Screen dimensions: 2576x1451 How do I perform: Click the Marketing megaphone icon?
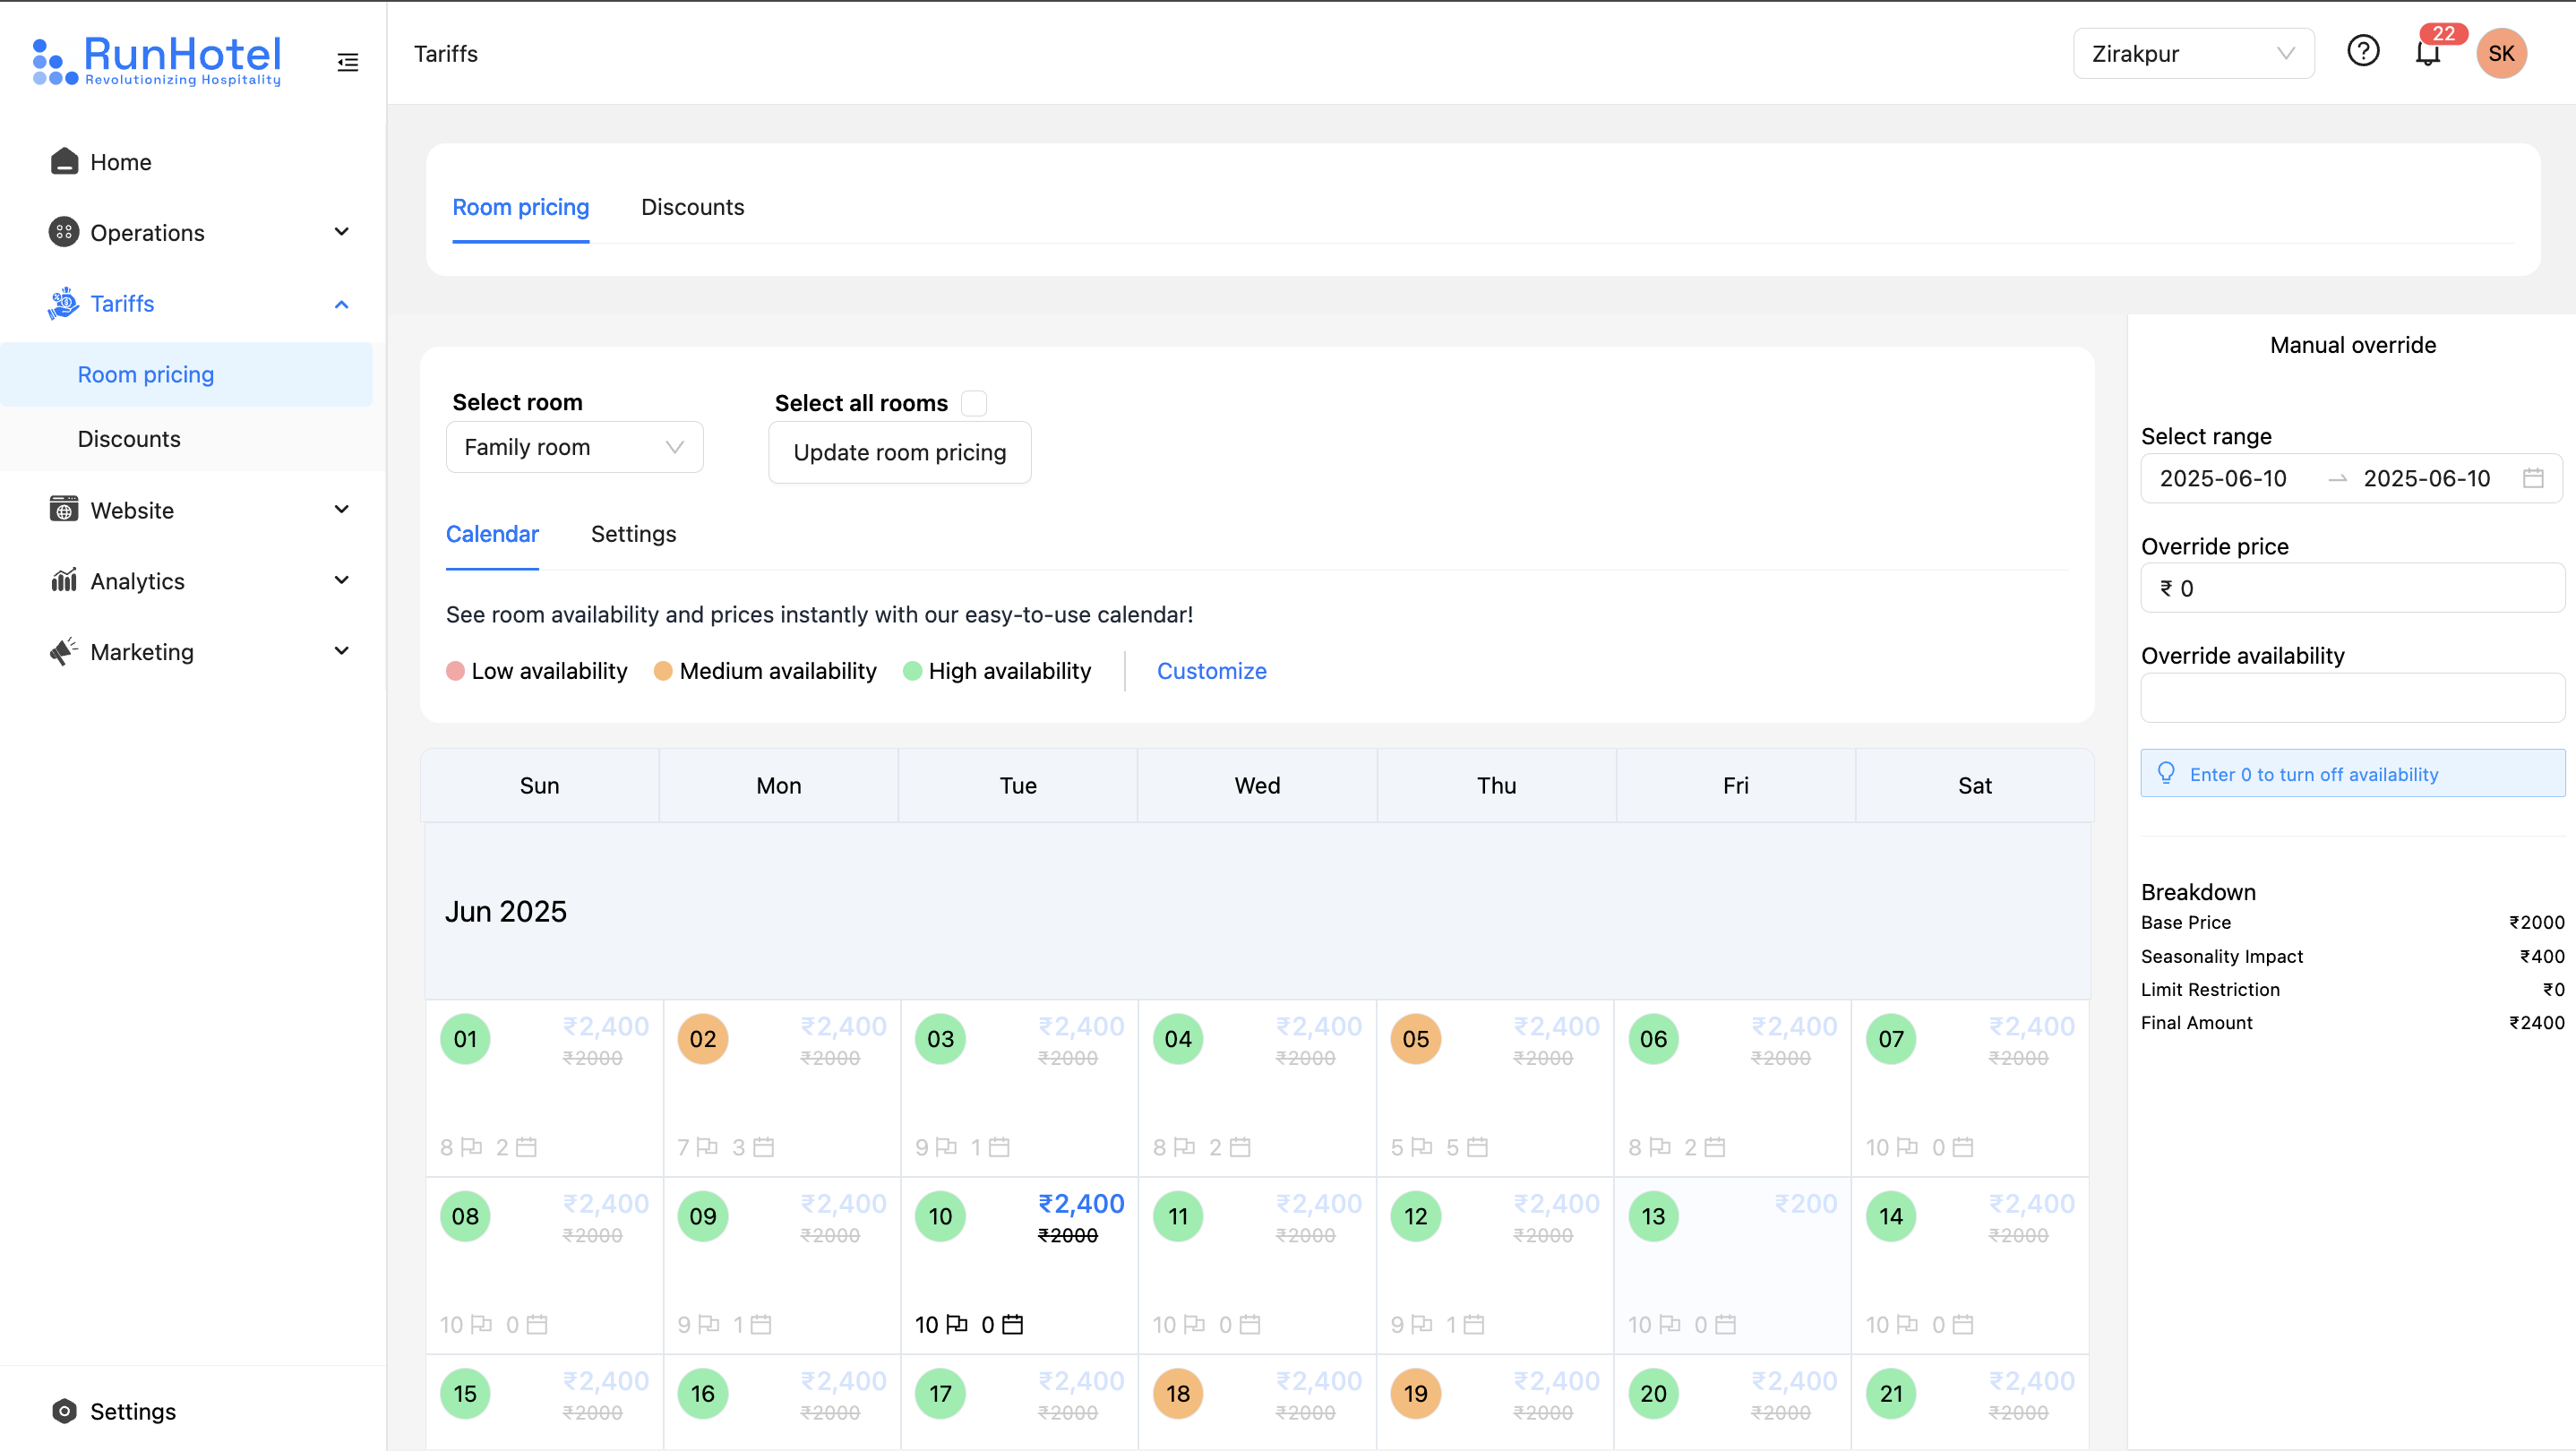click(64, 651)
